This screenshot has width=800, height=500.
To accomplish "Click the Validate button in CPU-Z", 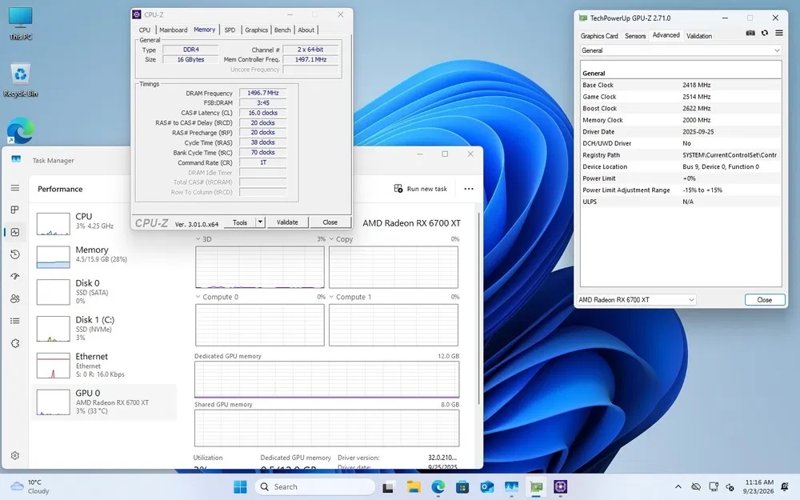I will (287, 222).
